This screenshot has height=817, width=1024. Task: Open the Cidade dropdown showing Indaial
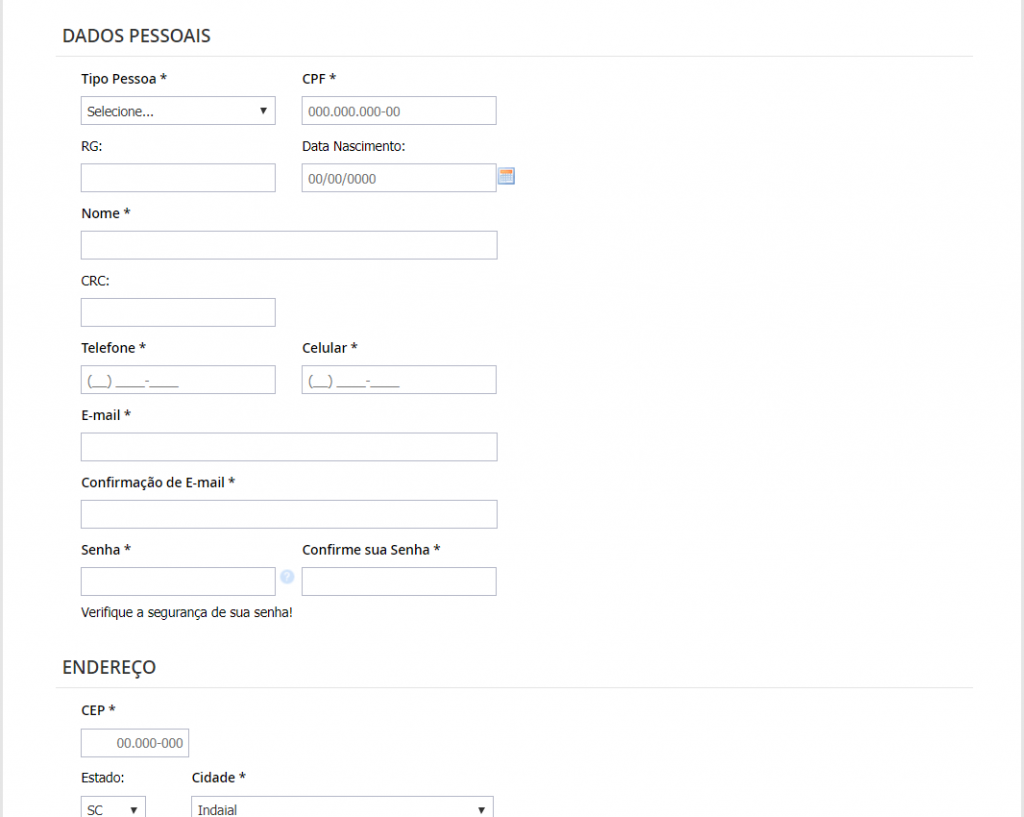tap(342, 808)
